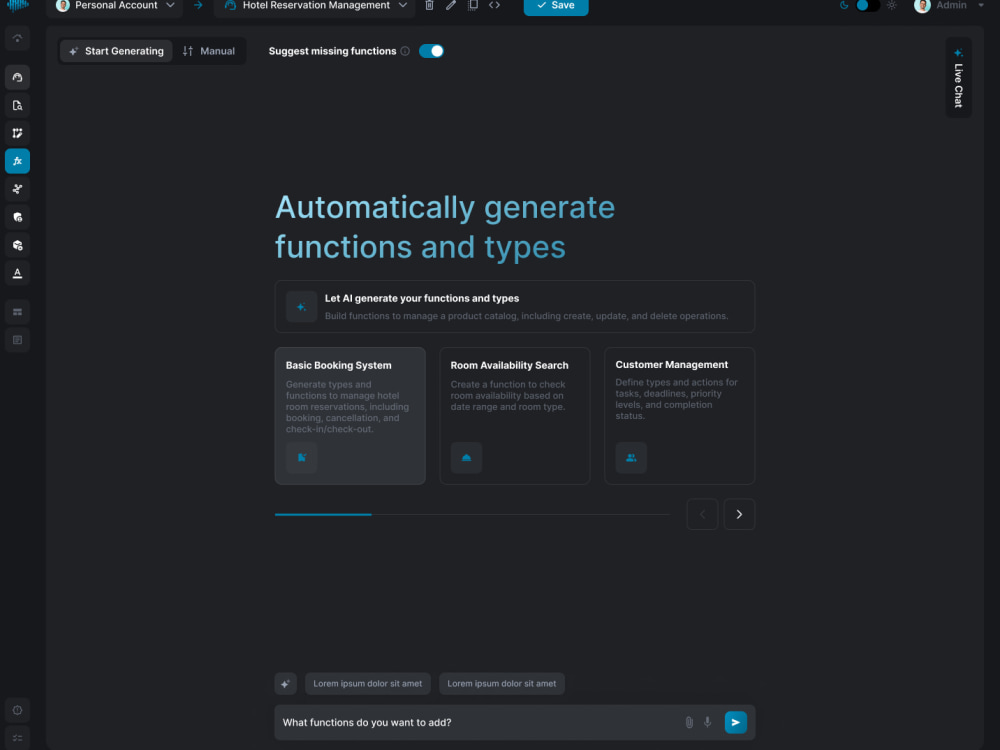Open the Admin user menu arrow
Screen dimensions: 1000x750
[981, 5]
